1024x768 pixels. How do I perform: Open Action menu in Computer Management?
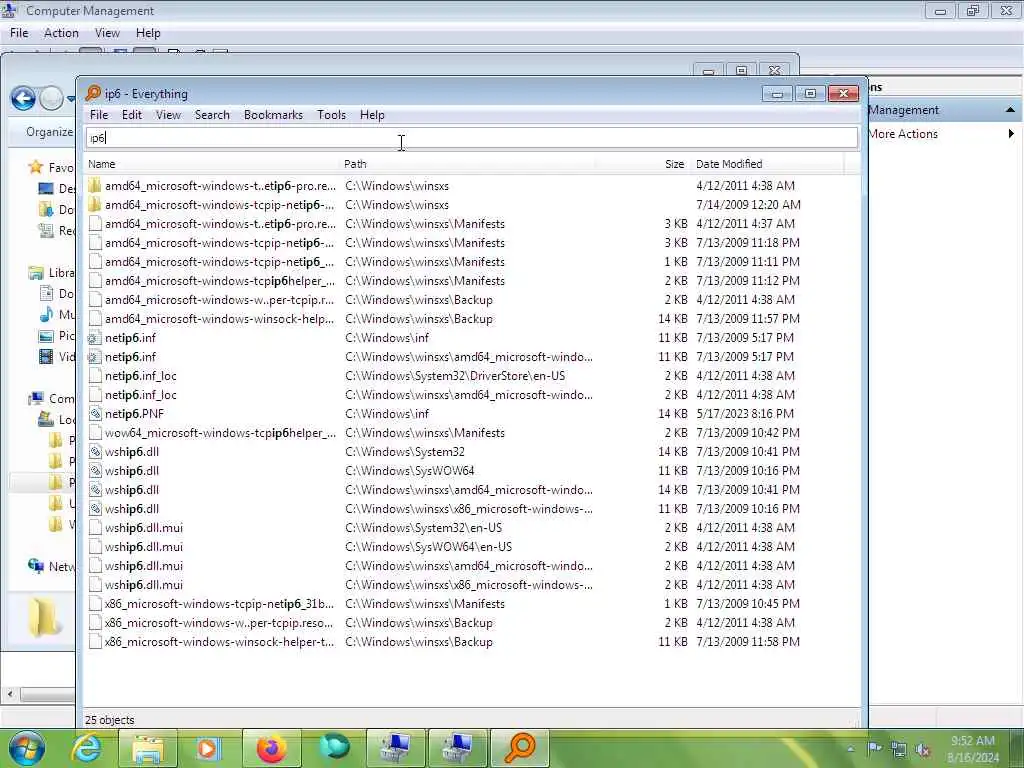tap(61, 33)
